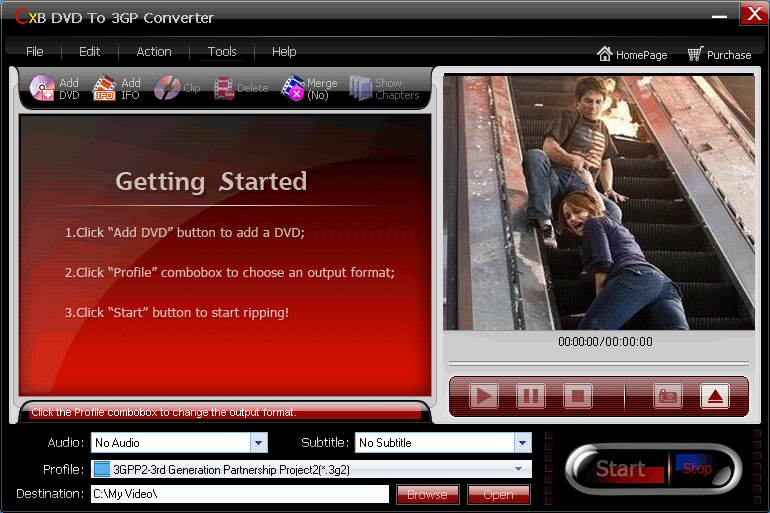Click the eject triangle button
The height and width of the screenshot is (513, 770).
coord(715,396)
